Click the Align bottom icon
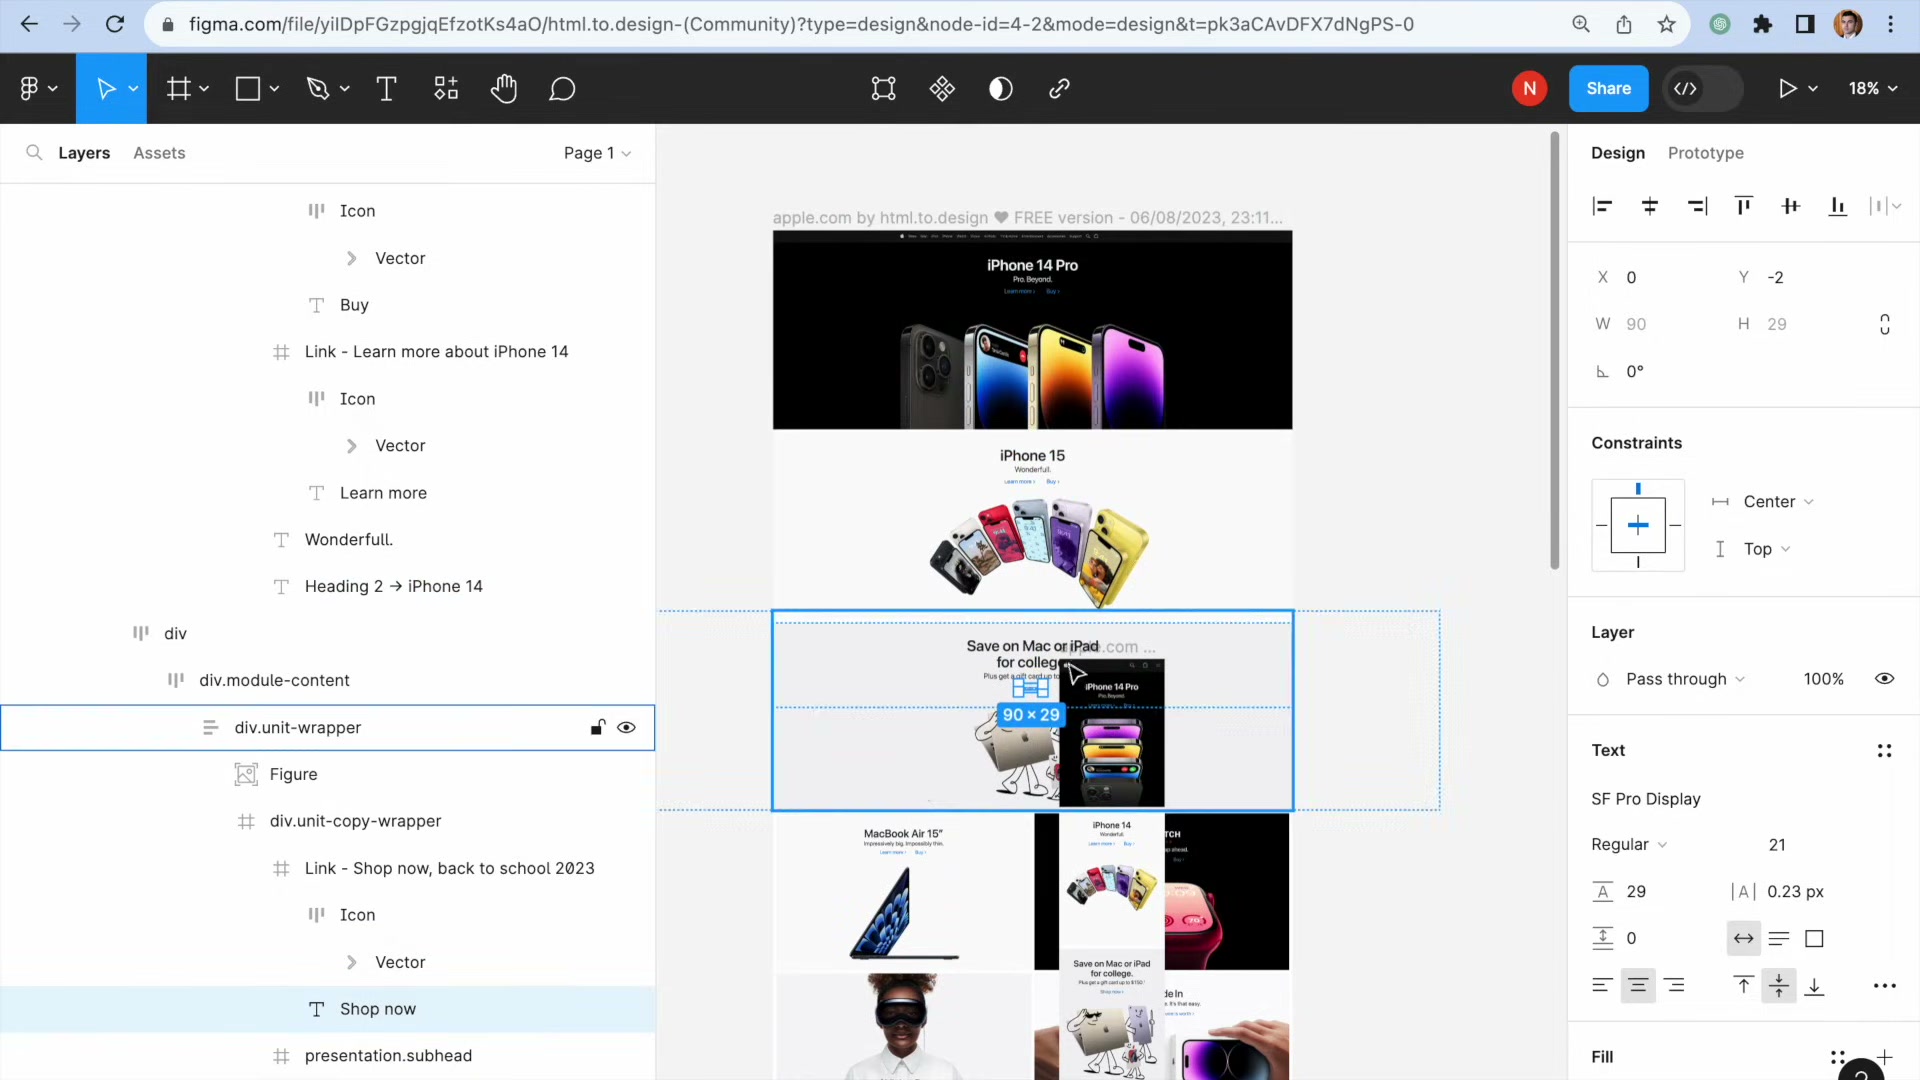Image resolution: width=1920 pixels, height=1080 pixels. (1838, 206)
